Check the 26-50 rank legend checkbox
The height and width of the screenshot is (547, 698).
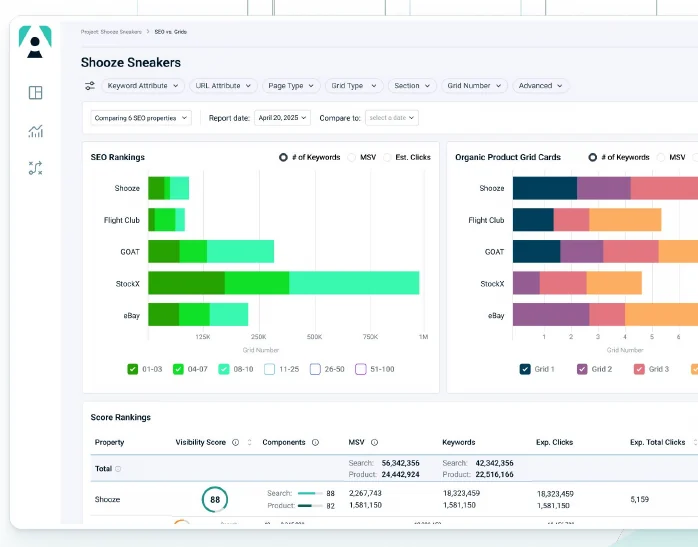pyautogui.click(x=315, y=369)
